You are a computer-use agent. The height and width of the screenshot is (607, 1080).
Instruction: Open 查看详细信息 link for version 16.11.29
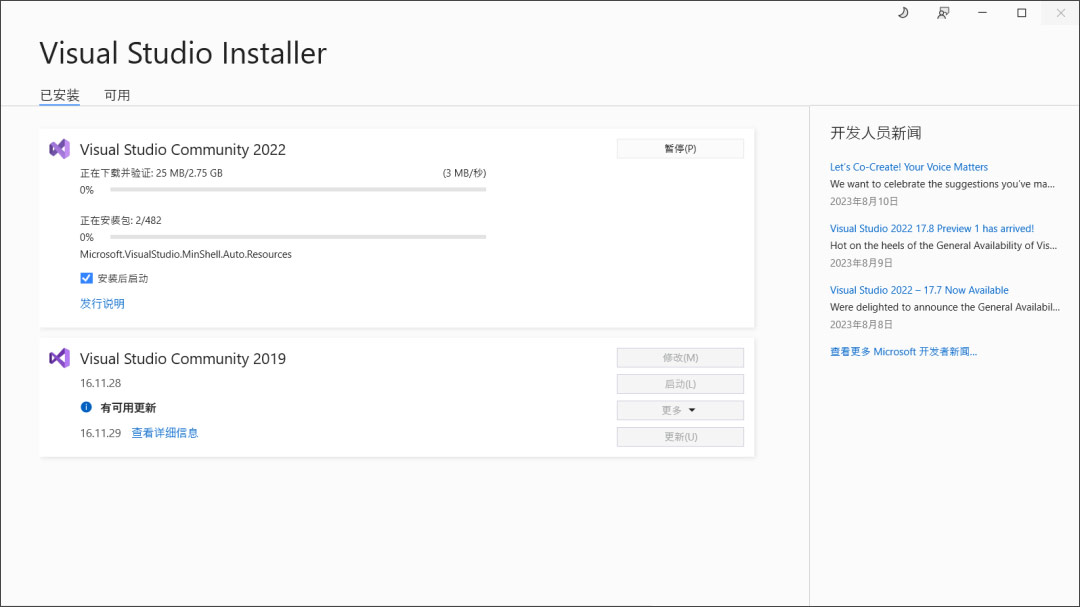tap(165, 433)
